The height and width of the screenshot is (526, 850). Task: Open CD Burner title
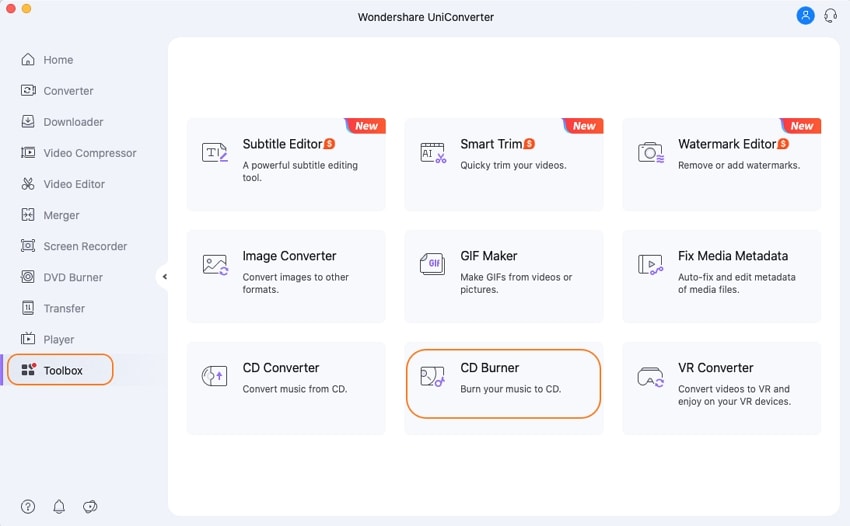490,368
